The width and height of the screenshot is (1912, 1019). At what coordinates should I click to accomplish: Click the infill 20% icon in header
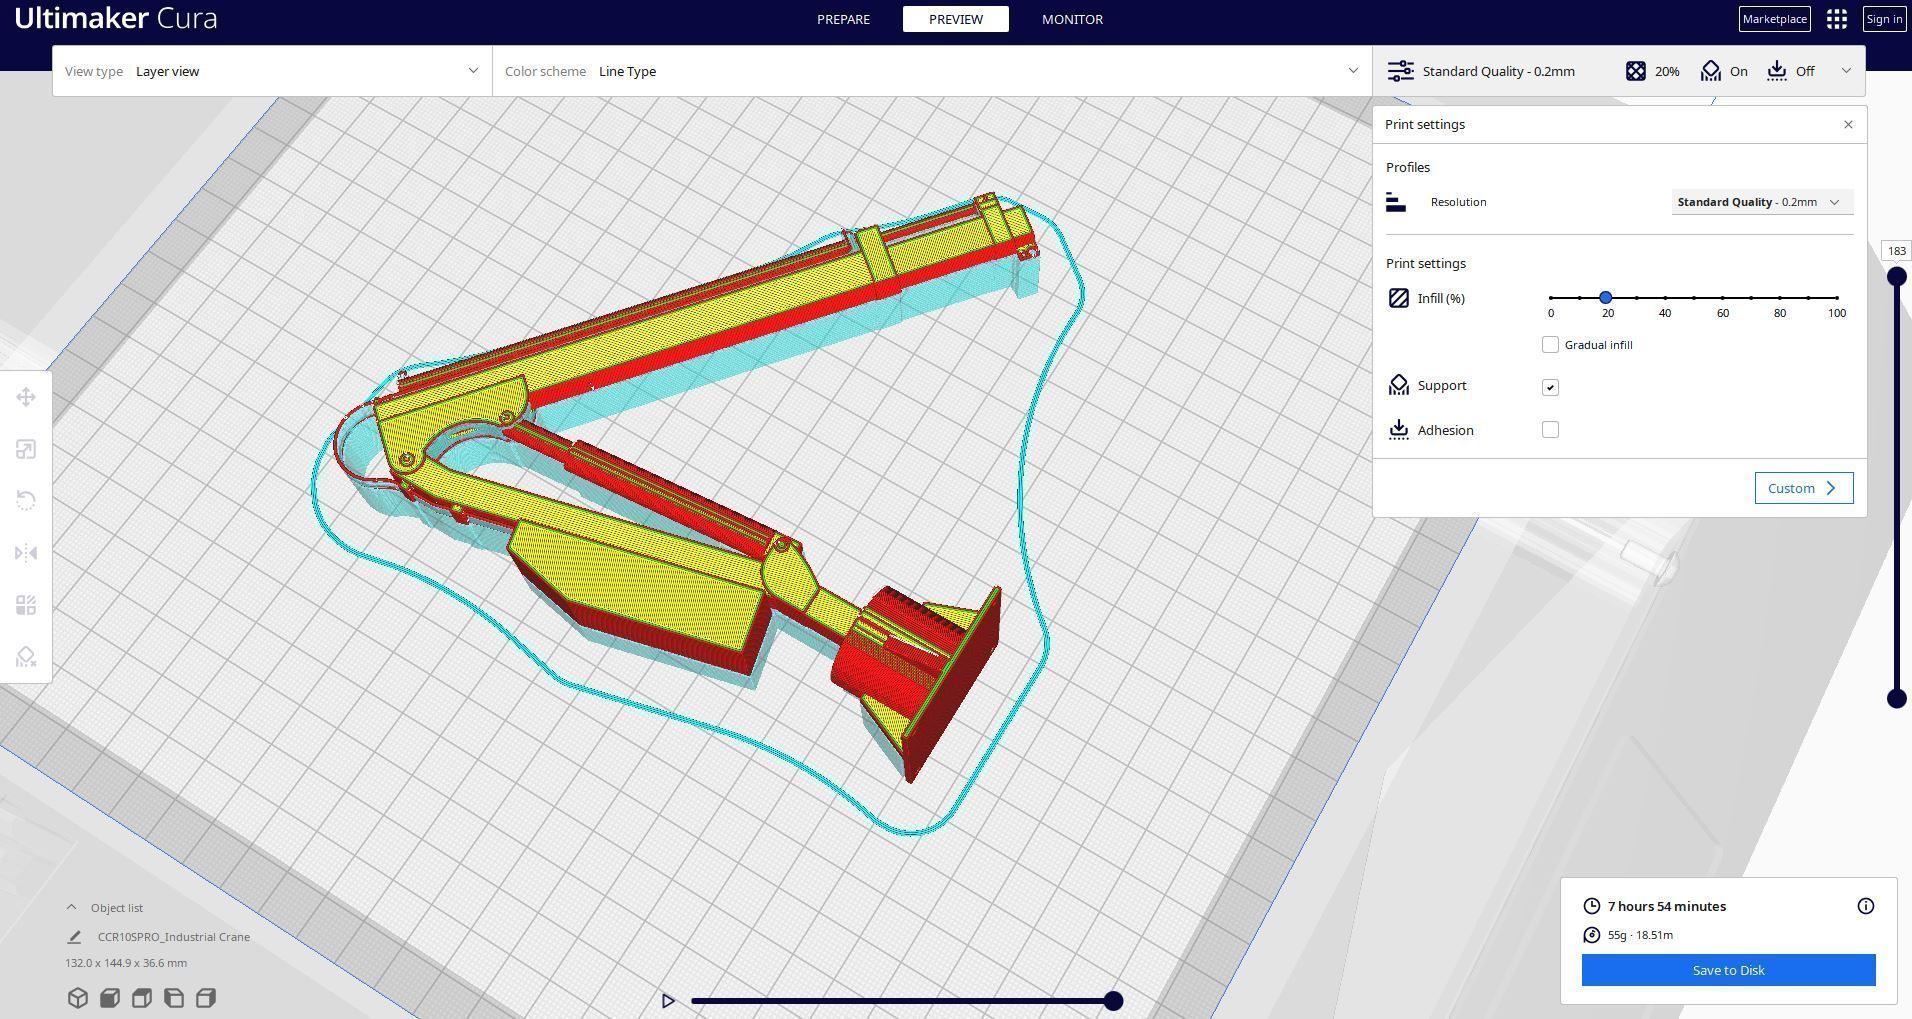pos(1636,71)
